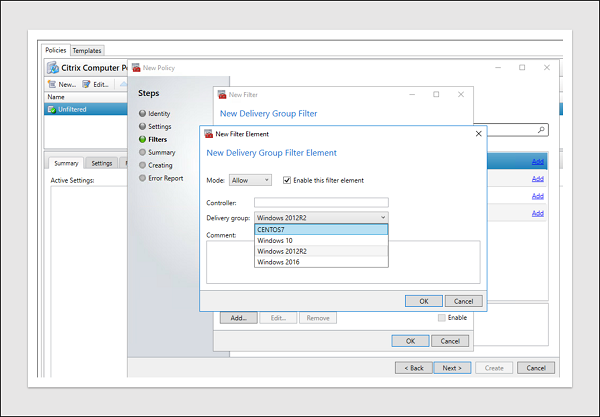Switch to the Templates tab
The height and width of the screenshot is (417, 600).
87,50
